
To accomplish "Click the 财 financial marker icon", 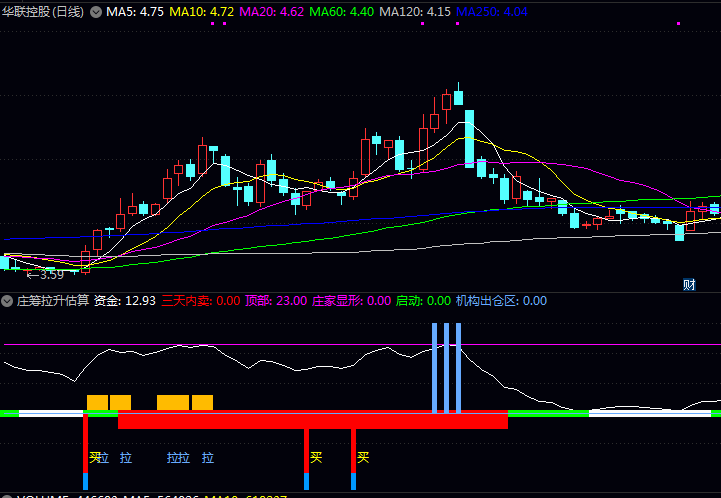I will click(689, 285).
